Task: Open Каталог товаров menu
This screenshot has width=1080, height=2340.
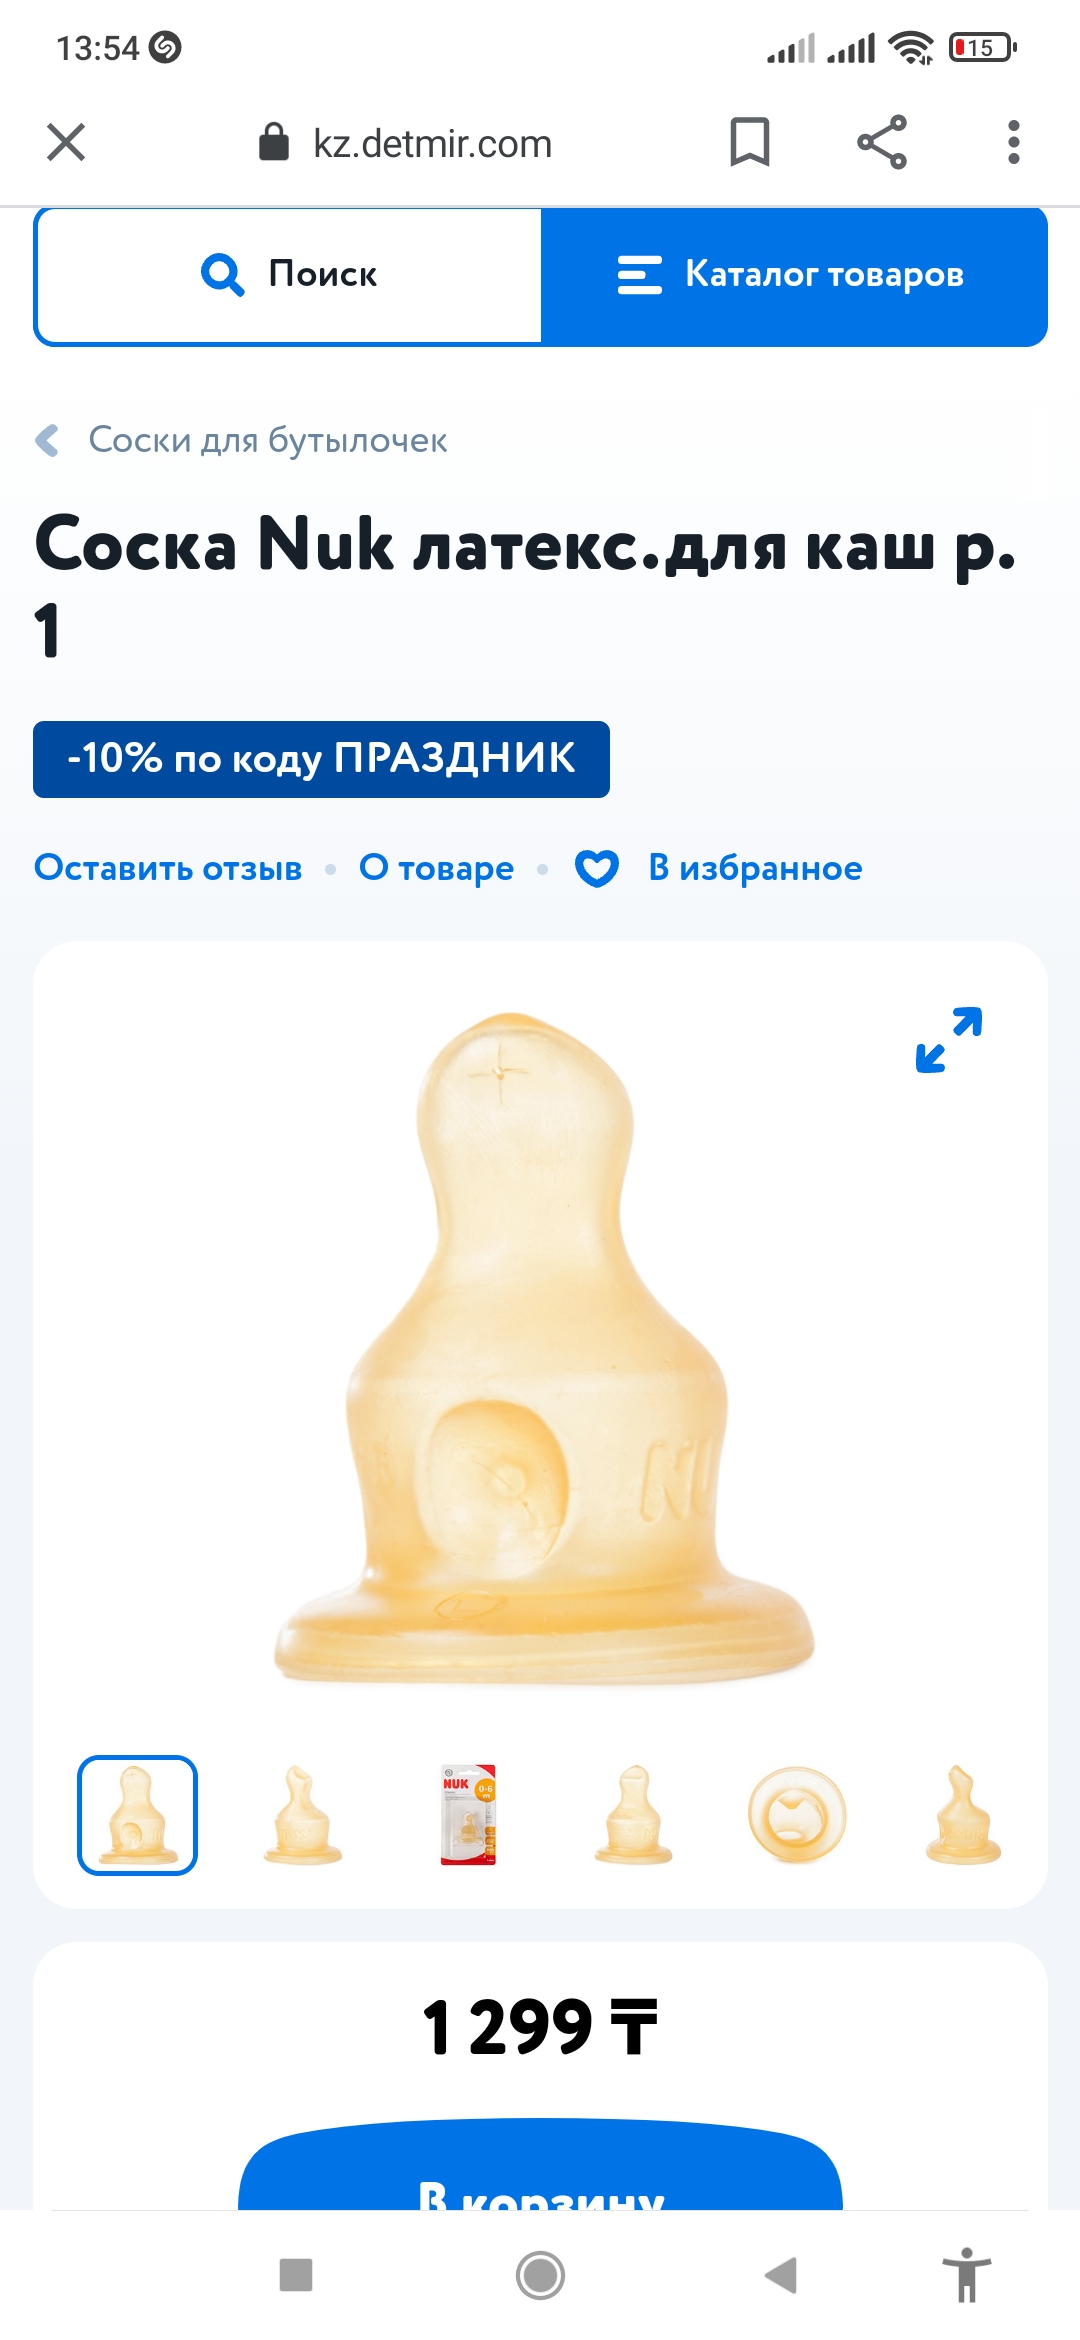Action: pyautogui.click(x=794, y=274)
